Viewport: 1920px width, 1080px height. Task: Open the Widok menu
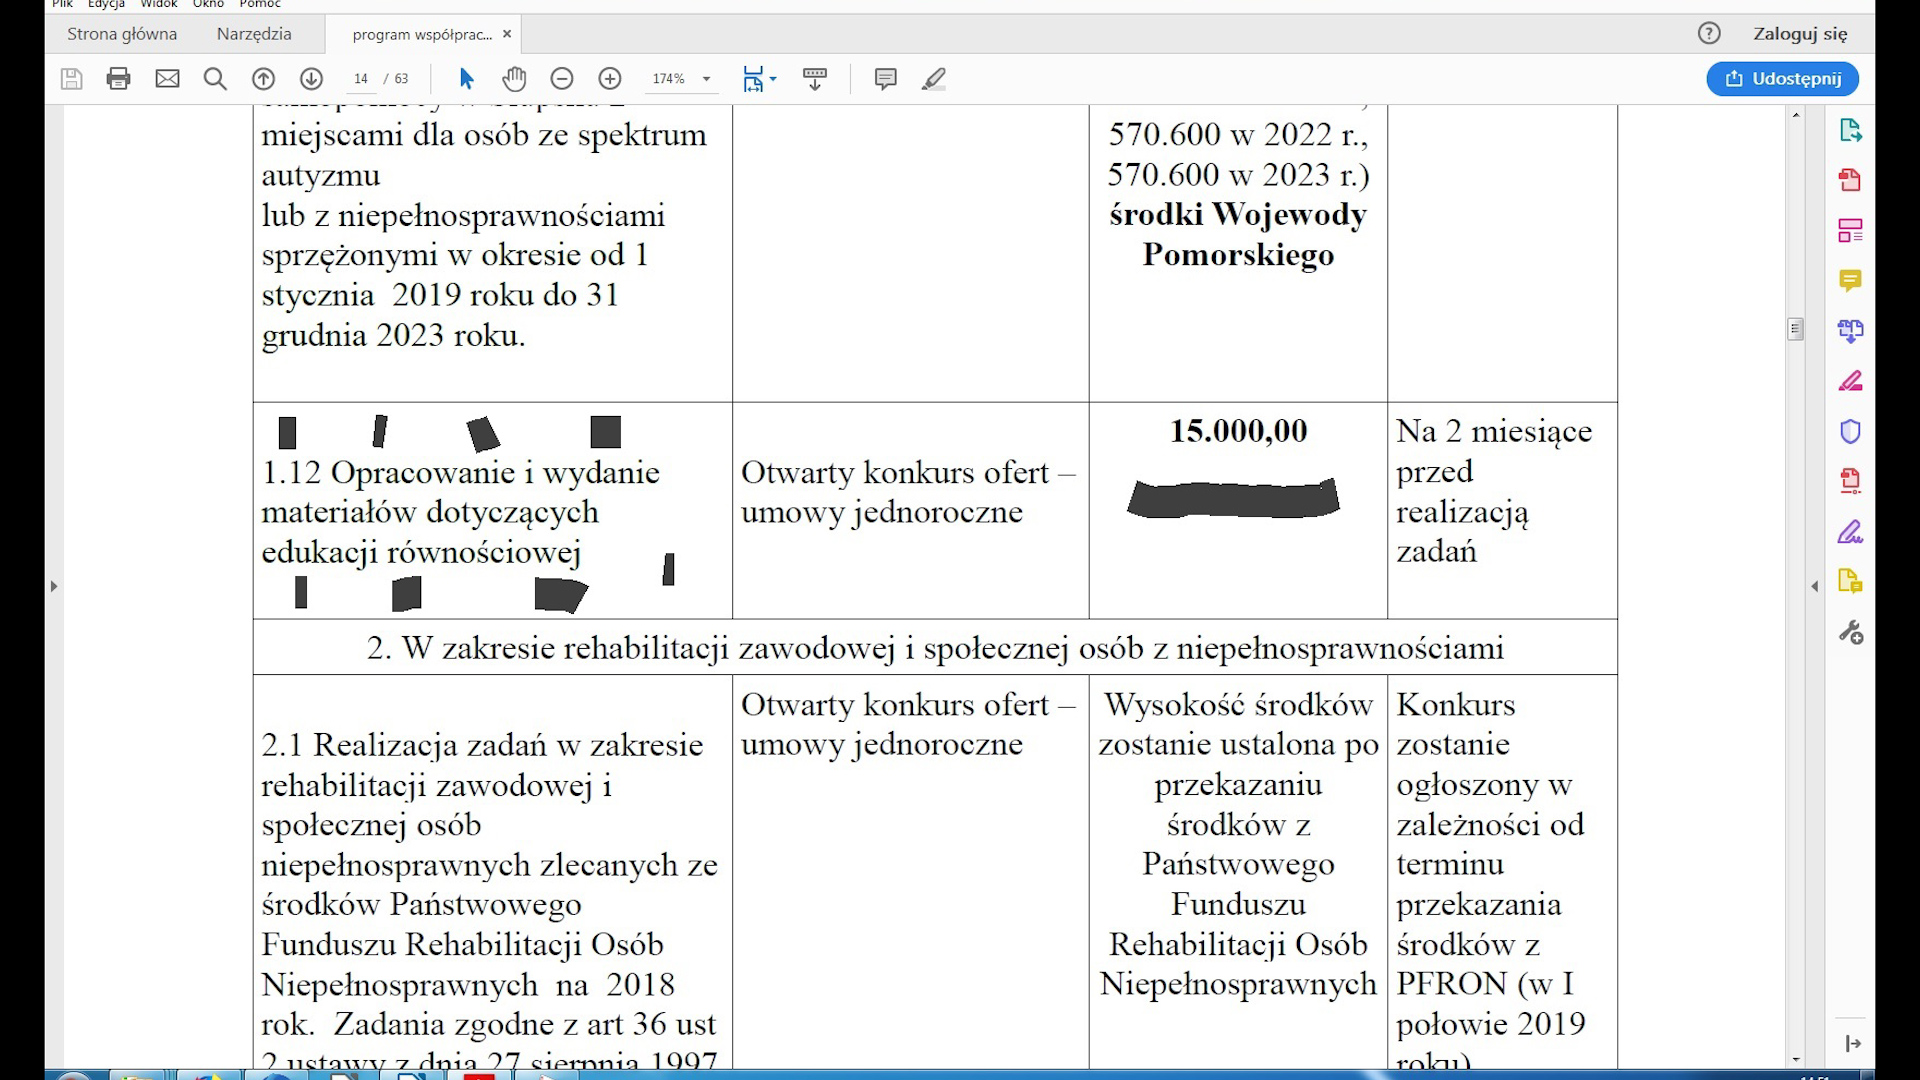coord(158,4)
